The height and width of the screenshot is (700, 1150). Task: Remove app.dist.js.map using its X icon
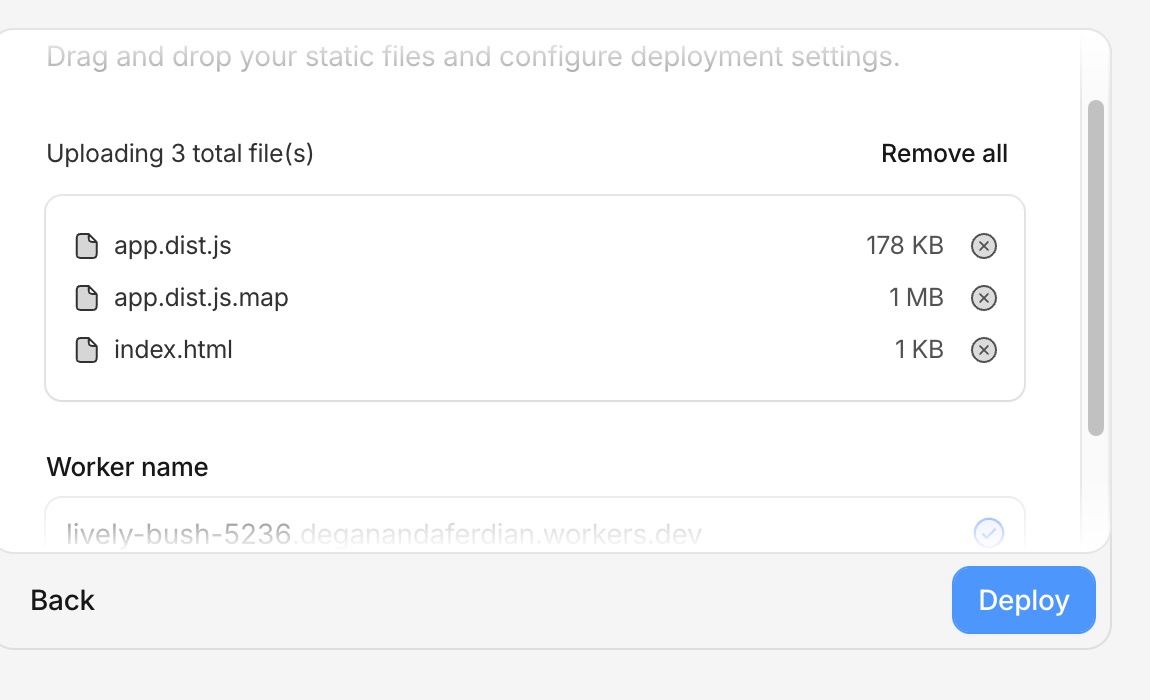coord(984,298)
